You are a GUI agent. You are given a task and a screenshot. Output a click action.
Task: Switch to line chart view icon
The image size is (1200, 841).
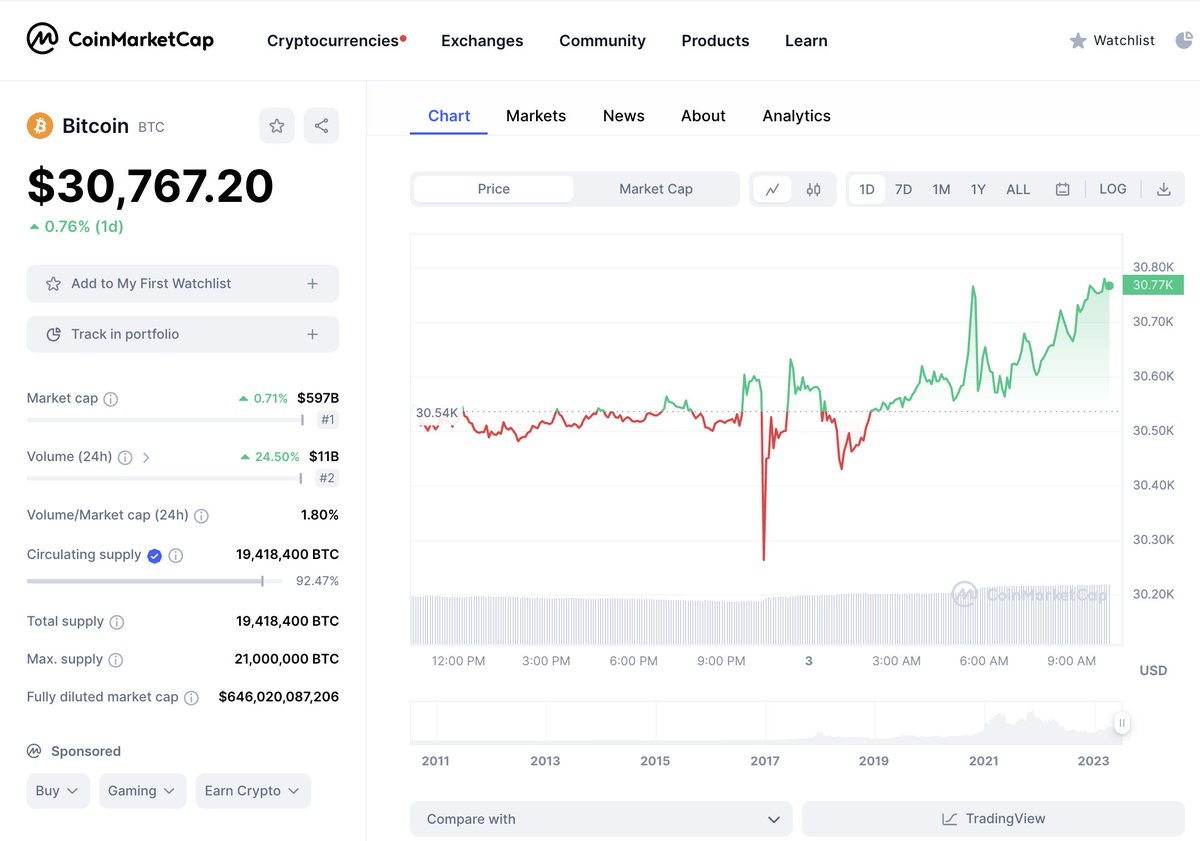(x=773, y=189)
